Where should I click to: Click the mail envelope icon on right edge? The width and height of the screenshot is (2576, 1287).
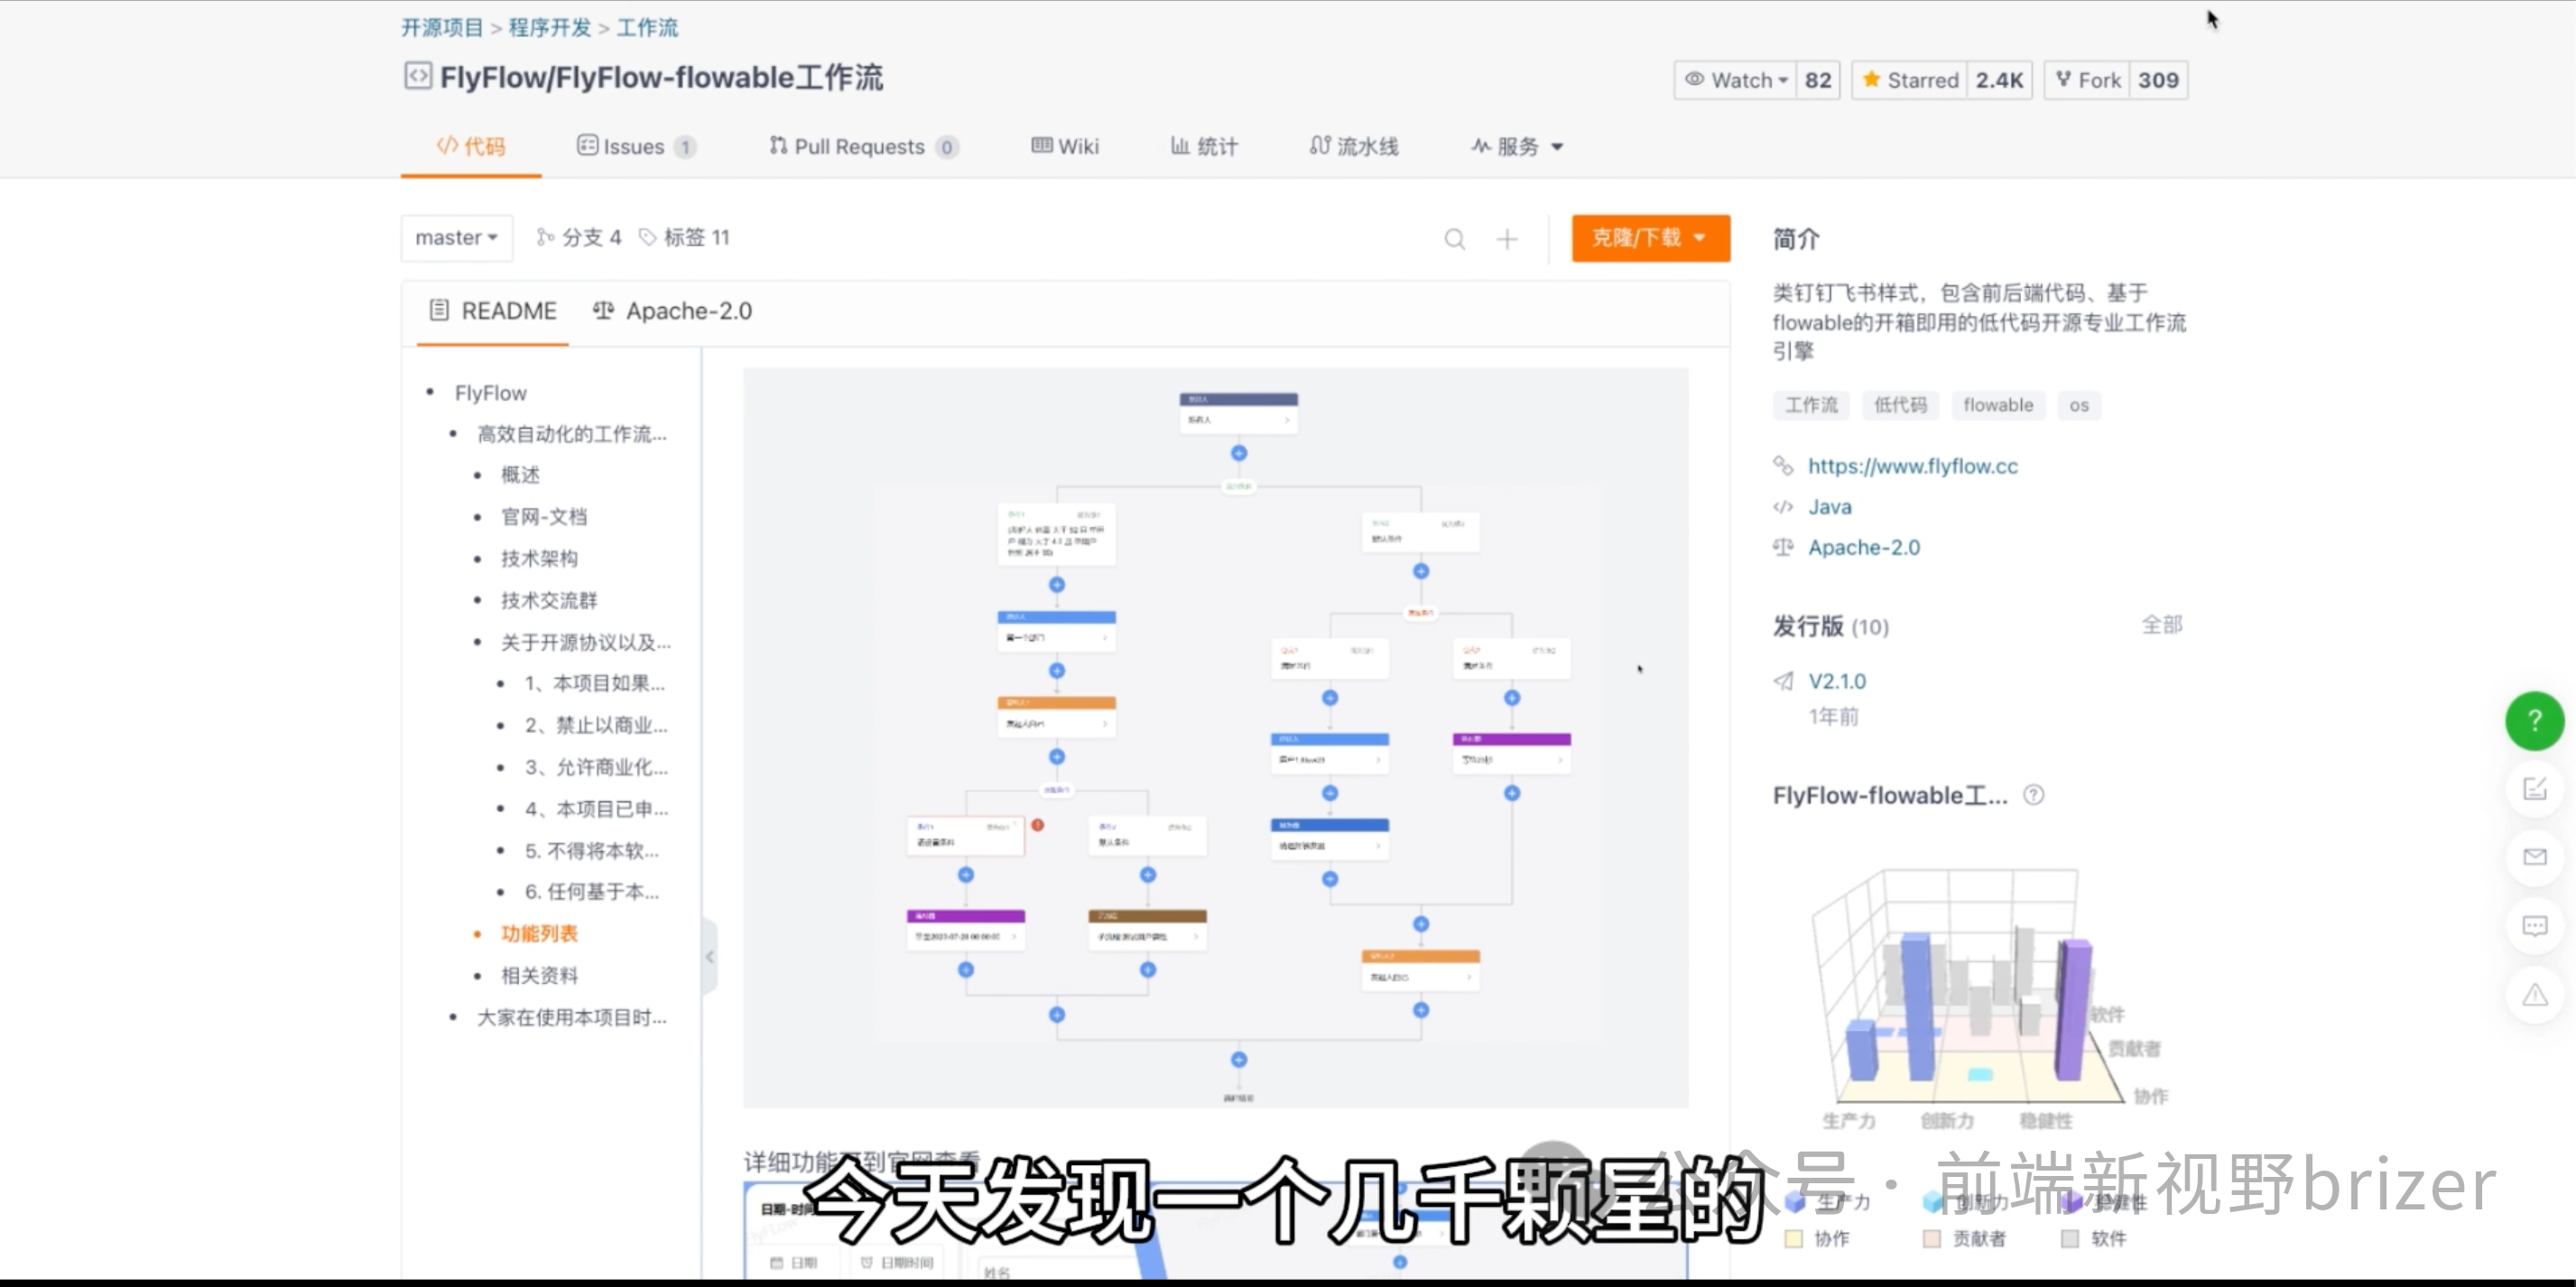(x=2534, y=857)
